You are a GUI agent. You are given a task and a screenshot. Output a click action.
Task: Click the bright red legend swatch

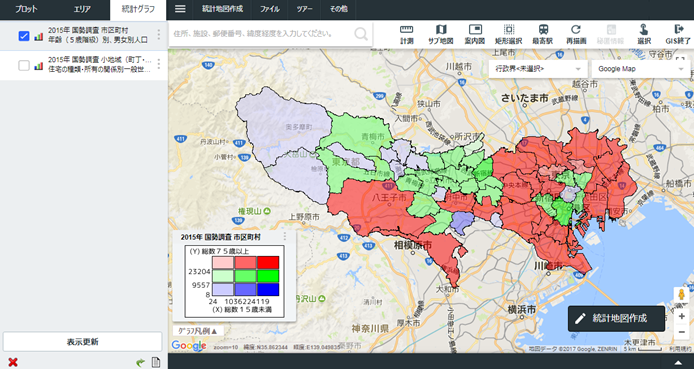click(x=268, y=262)
